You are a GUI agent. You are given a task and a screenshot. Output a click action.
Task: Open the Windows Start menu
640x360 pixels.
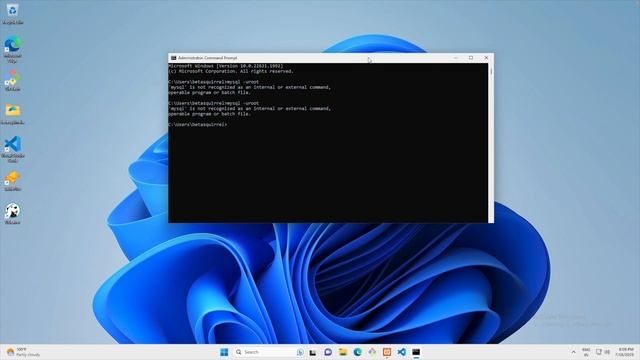(x=224, y=352)
